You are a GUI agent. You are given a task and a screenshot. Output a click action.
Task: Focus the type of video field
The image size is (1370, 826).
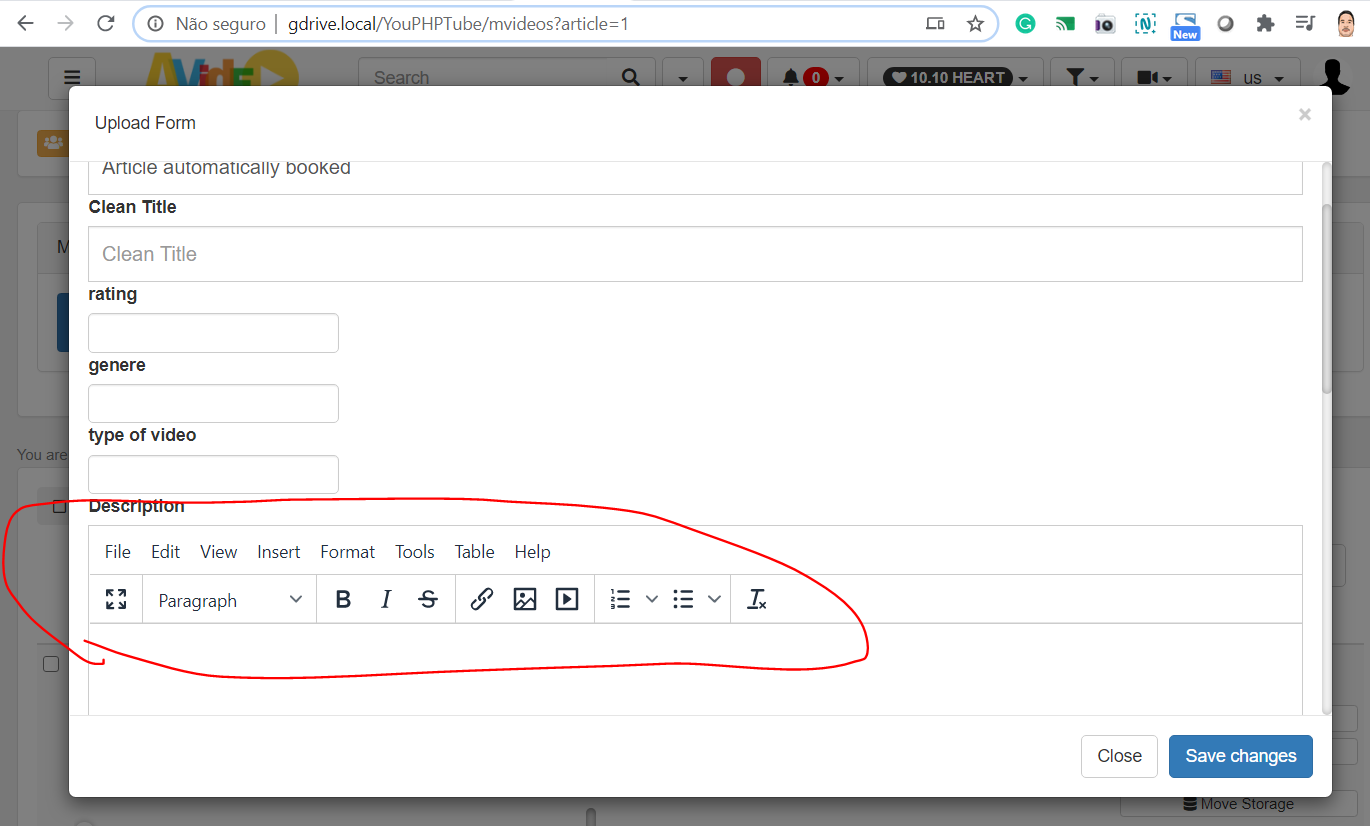point(213,474)
